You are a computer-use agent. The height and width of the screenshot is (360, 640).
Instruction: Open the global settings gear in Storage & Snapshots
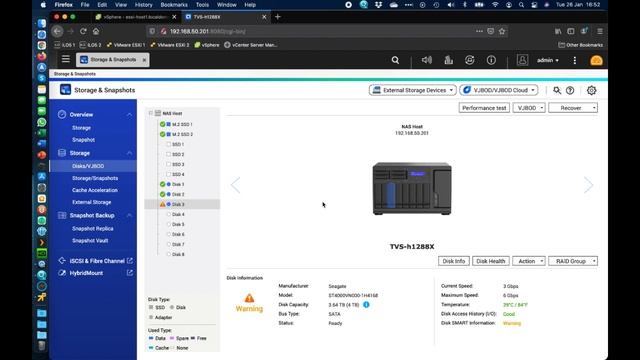click(591, 90)
